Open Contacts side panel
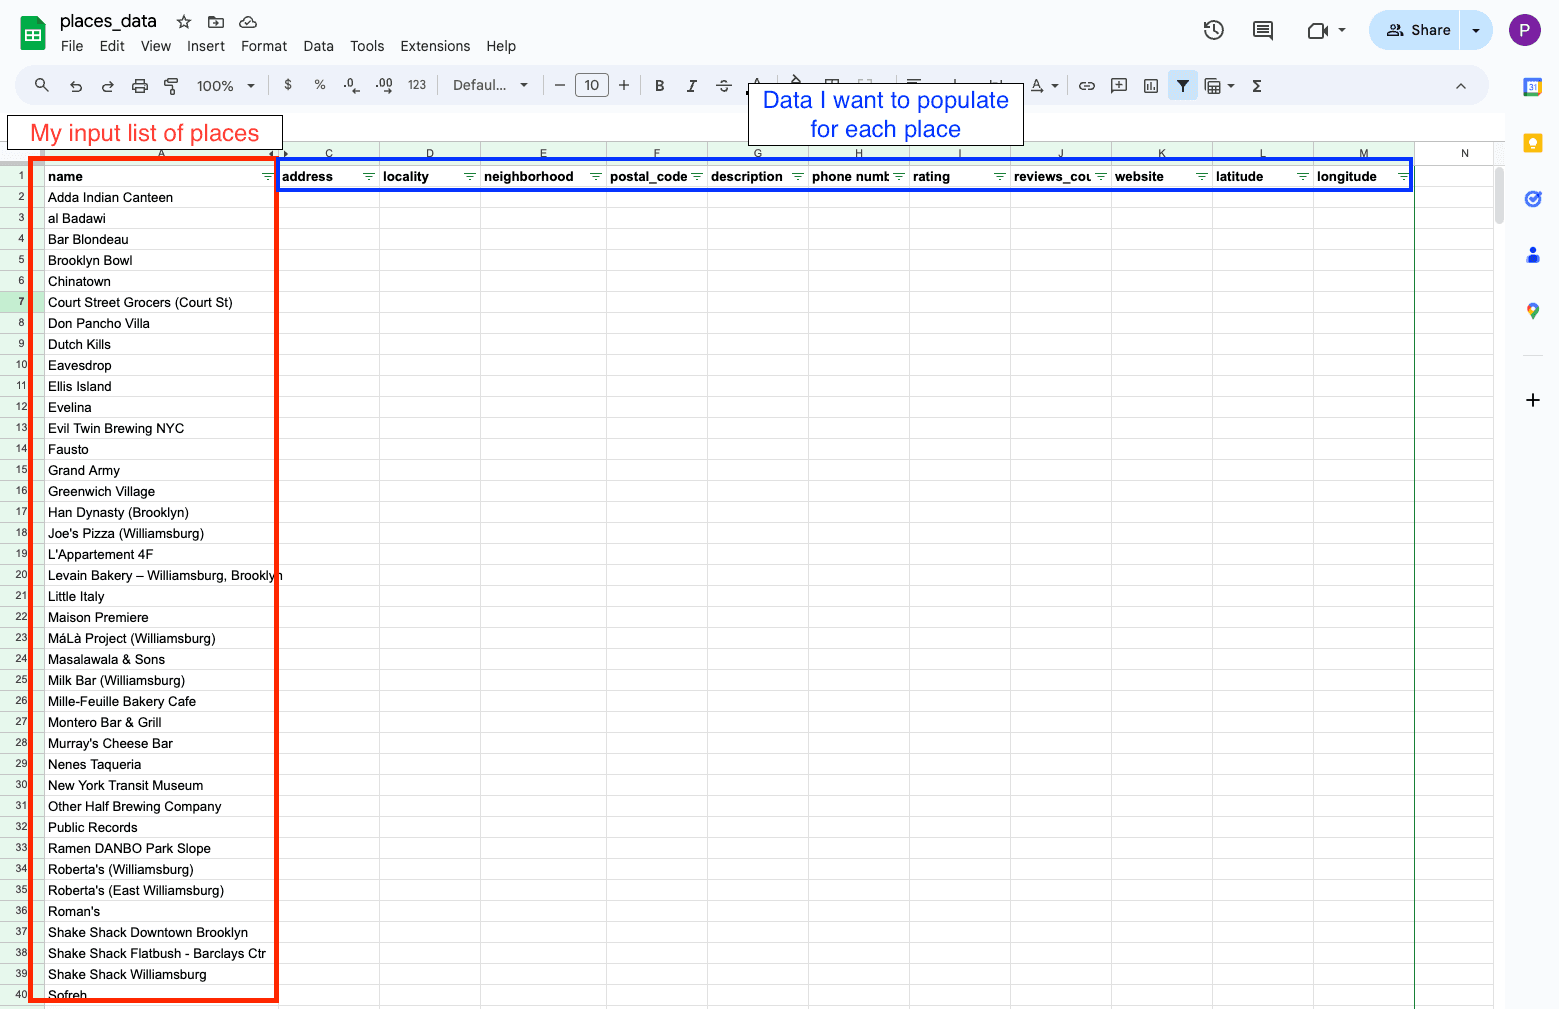Screen dimensions: 1559x1009 pos(1532,255)
